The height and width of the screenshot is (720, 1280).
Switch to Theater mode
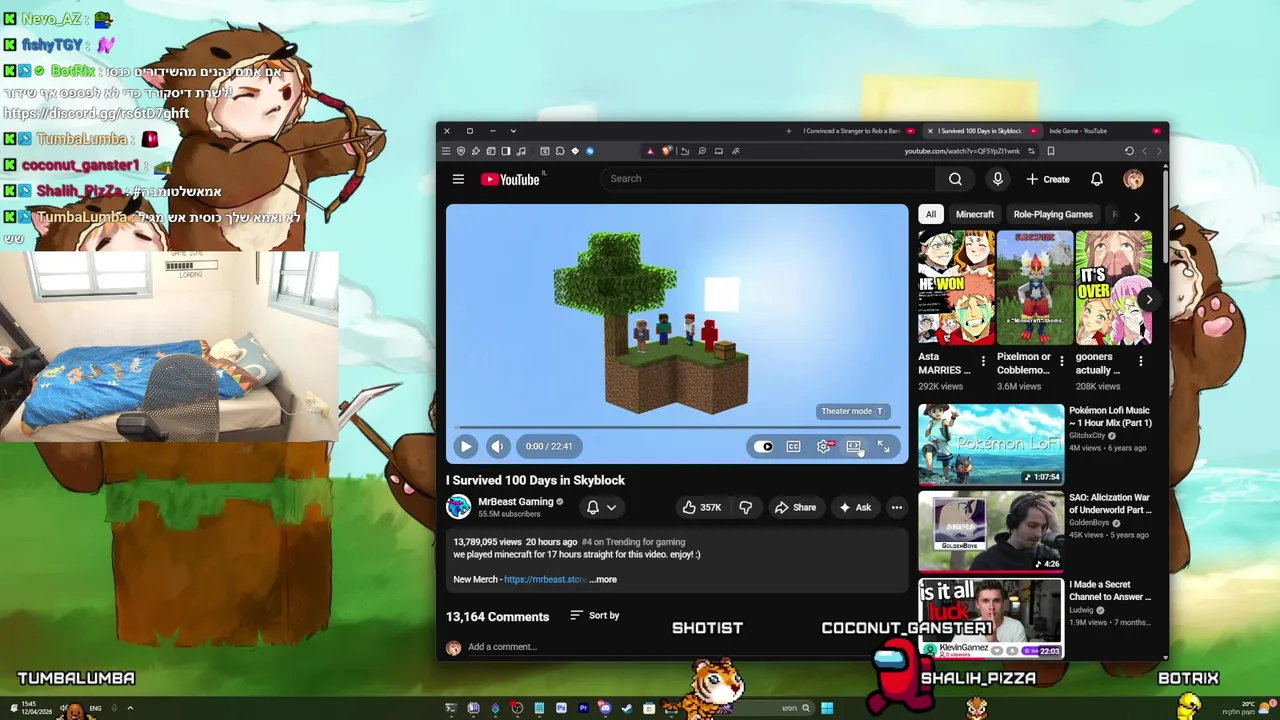coord(853,447)
